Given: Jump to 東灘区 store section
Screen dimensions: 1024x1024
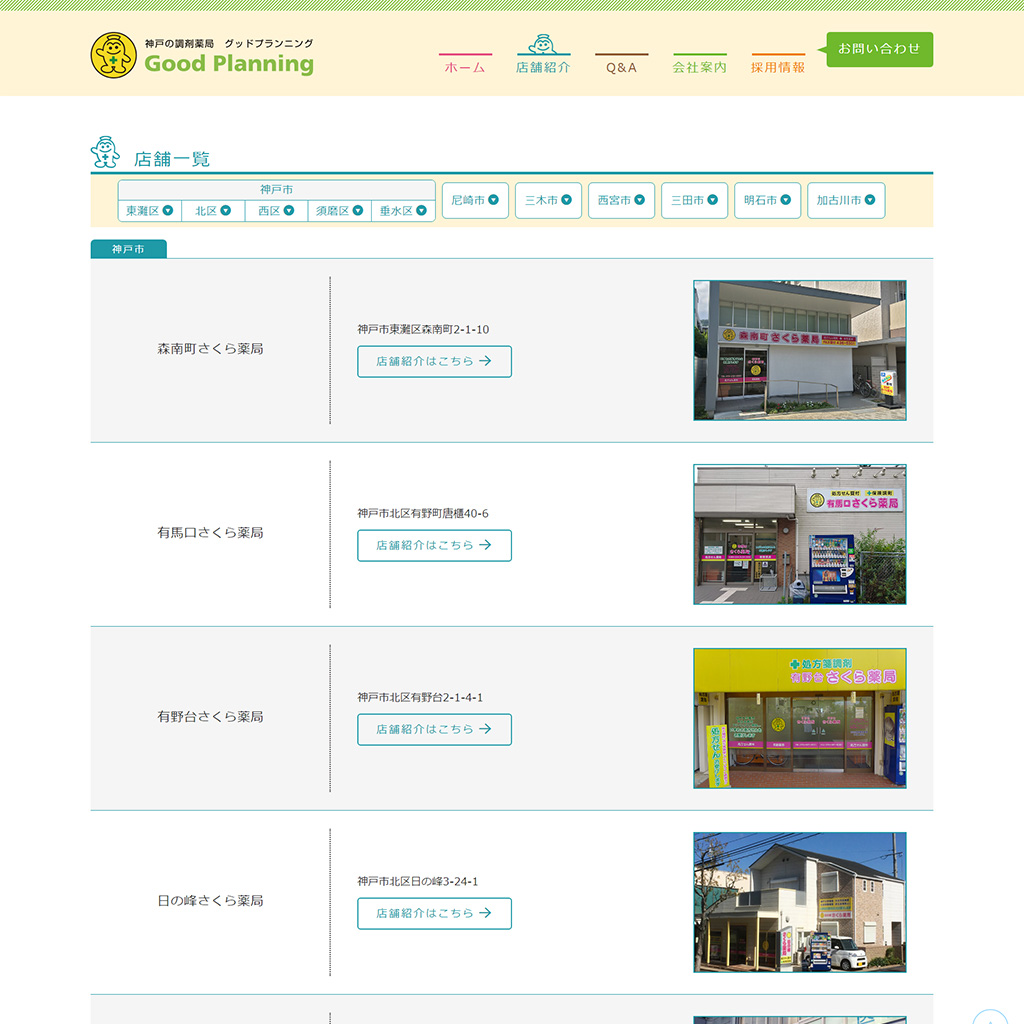Looking at the screenshot, I should point(150,210).
